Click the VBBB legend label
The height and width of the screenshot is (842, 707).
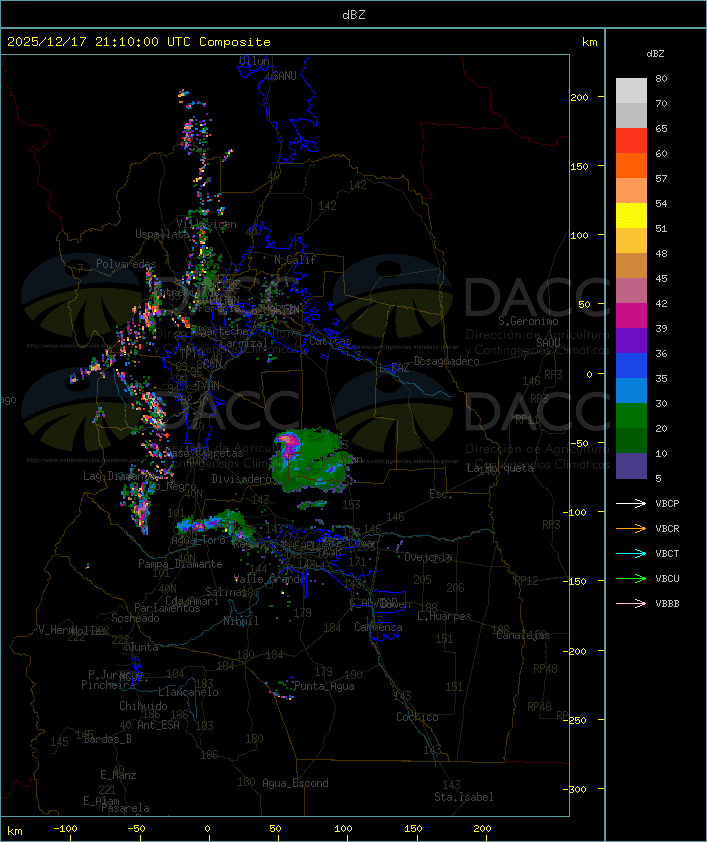[667, 604]
